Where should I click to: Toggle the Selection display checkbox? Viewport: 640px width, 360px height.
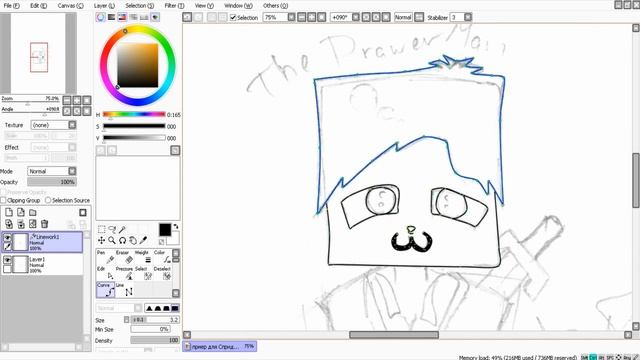pos(233,18)
